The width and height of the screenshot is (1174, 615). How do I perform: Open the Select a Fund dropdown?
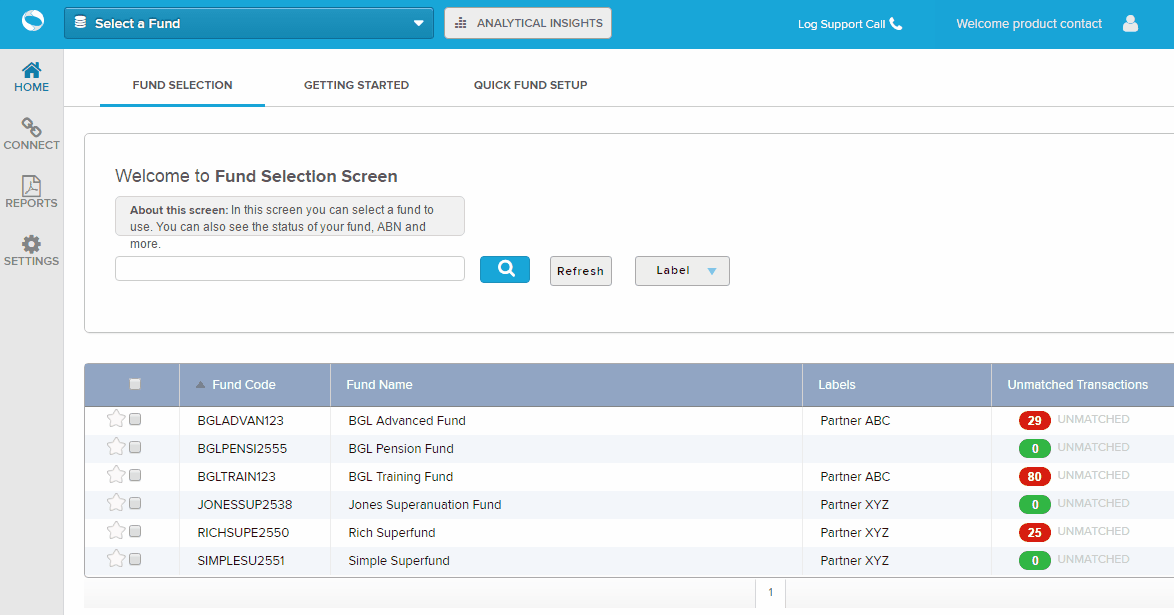click(248, 24)
